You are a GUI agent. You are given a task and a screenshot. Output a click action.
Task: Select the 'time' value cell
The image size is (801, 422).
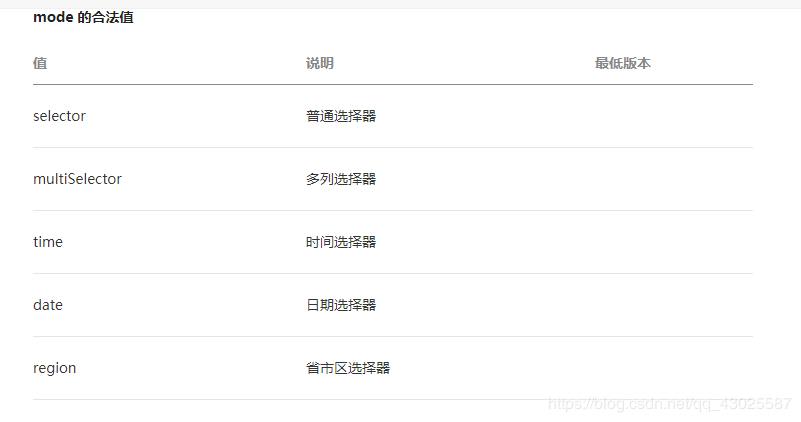(48, 242)
